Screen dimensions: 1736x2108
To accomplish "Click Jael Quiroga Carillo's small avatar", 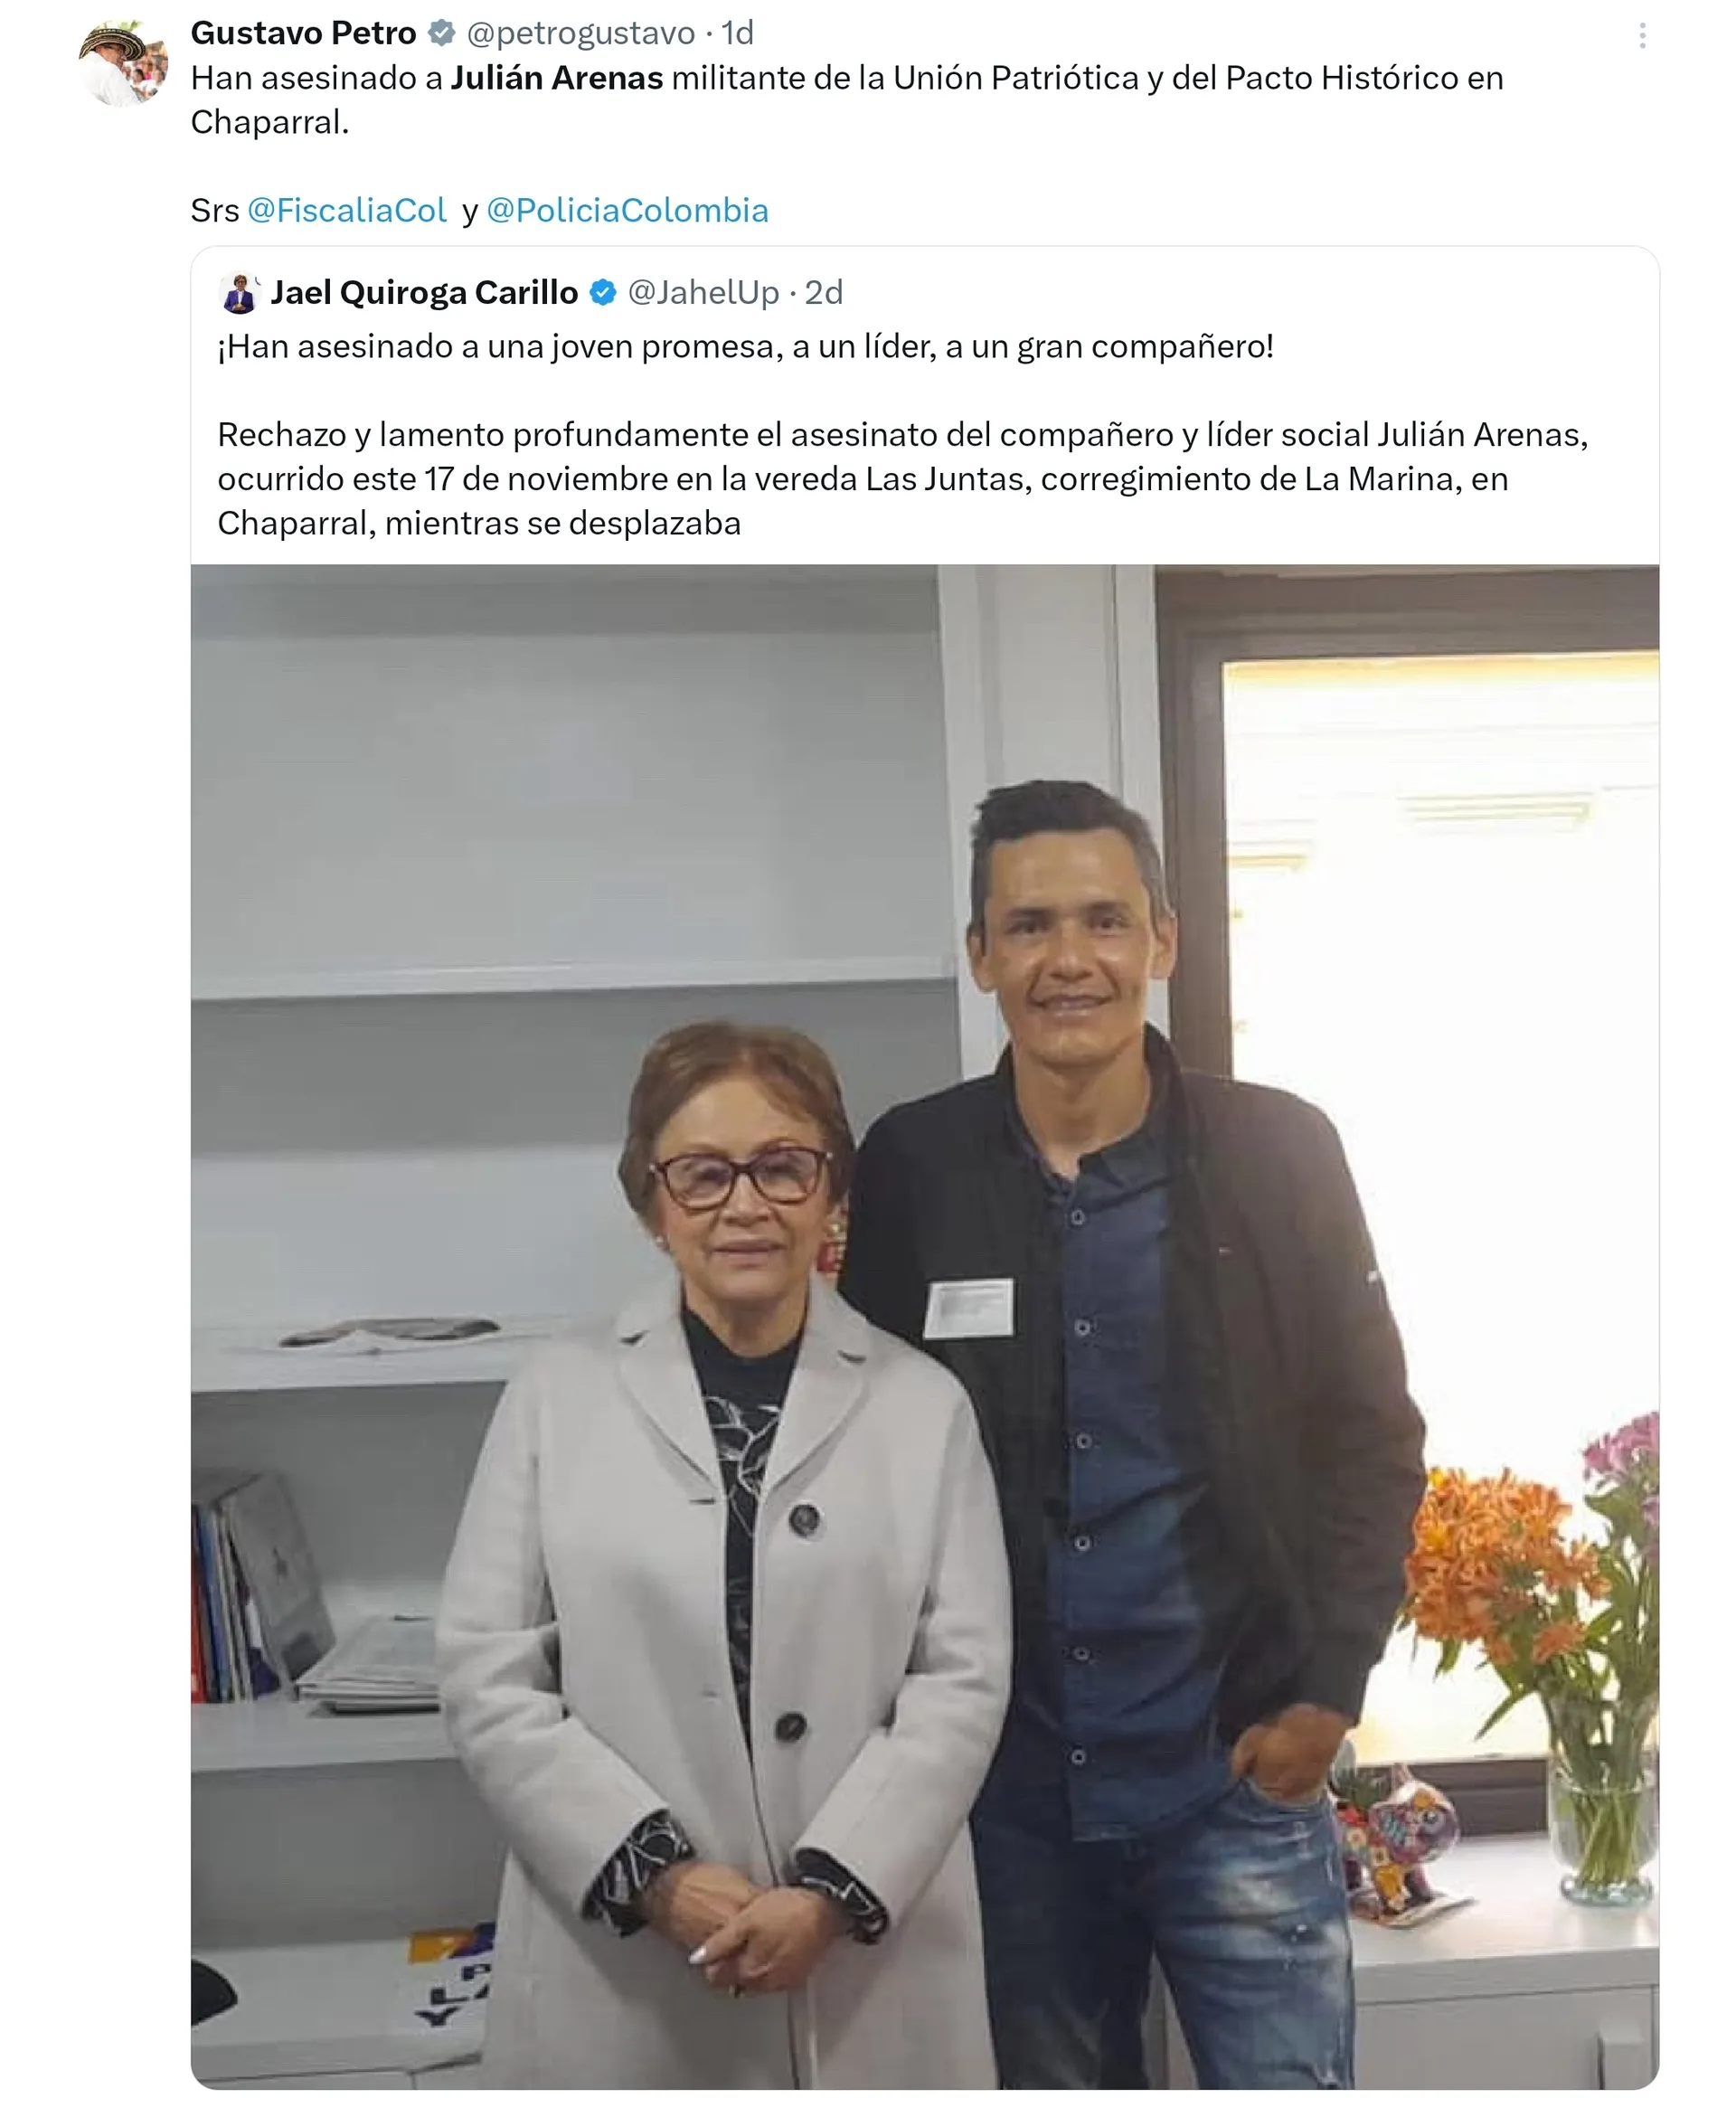I will click(239, 293).
